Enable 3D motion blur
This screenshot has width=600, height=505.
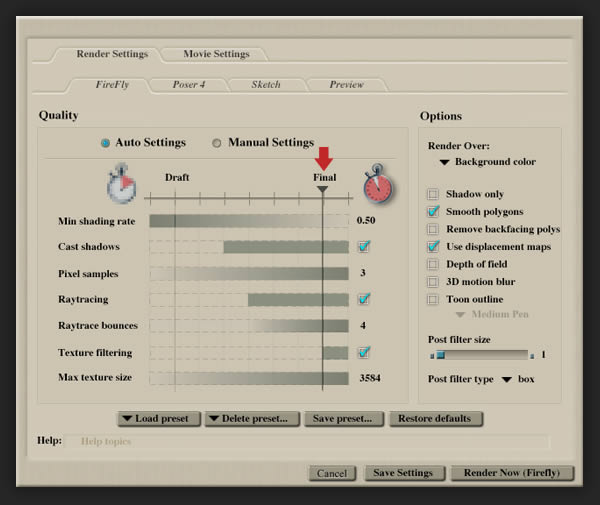tap(433, 282)
